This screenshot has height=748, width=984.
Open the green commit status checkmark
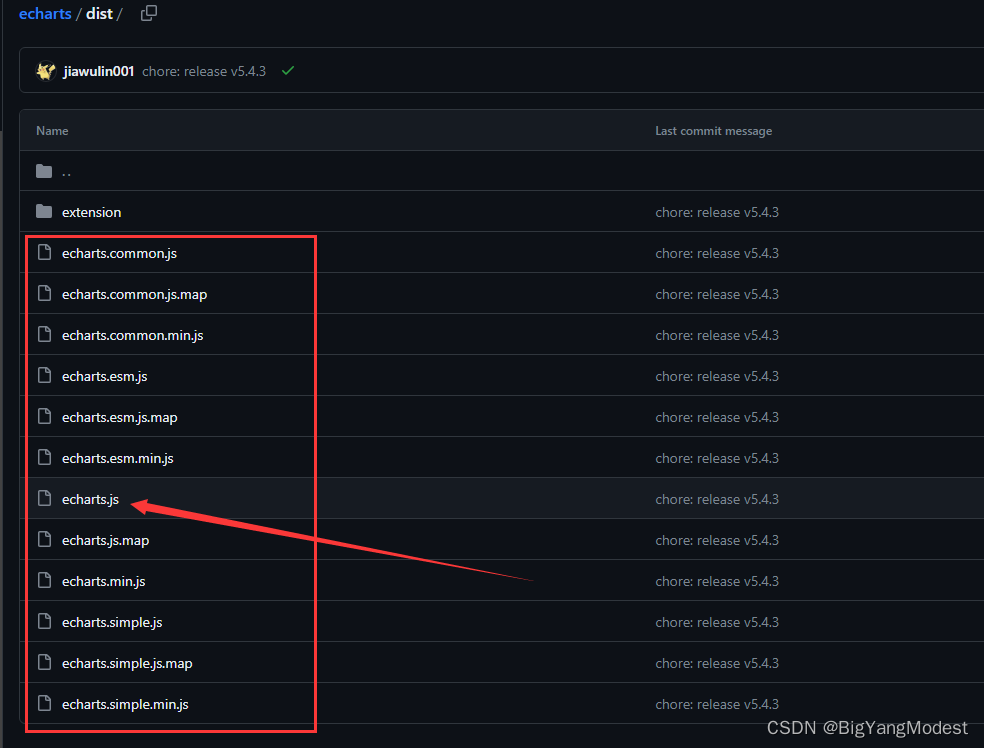coord(288,70)
